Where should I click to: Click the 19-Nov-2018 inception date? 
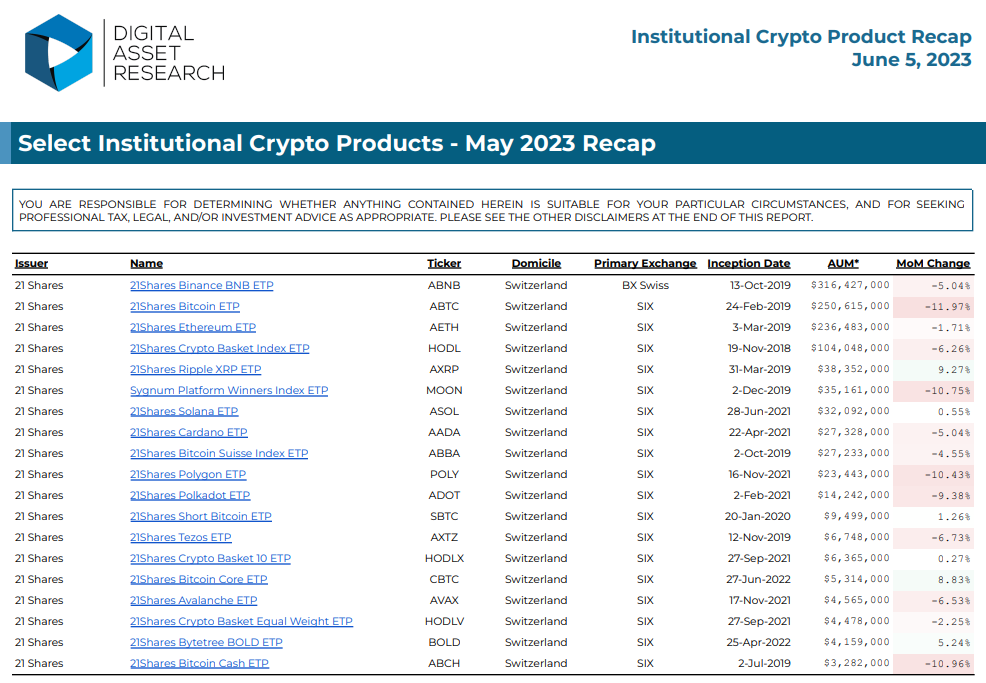pyautogui.click(x=759, y=348)
